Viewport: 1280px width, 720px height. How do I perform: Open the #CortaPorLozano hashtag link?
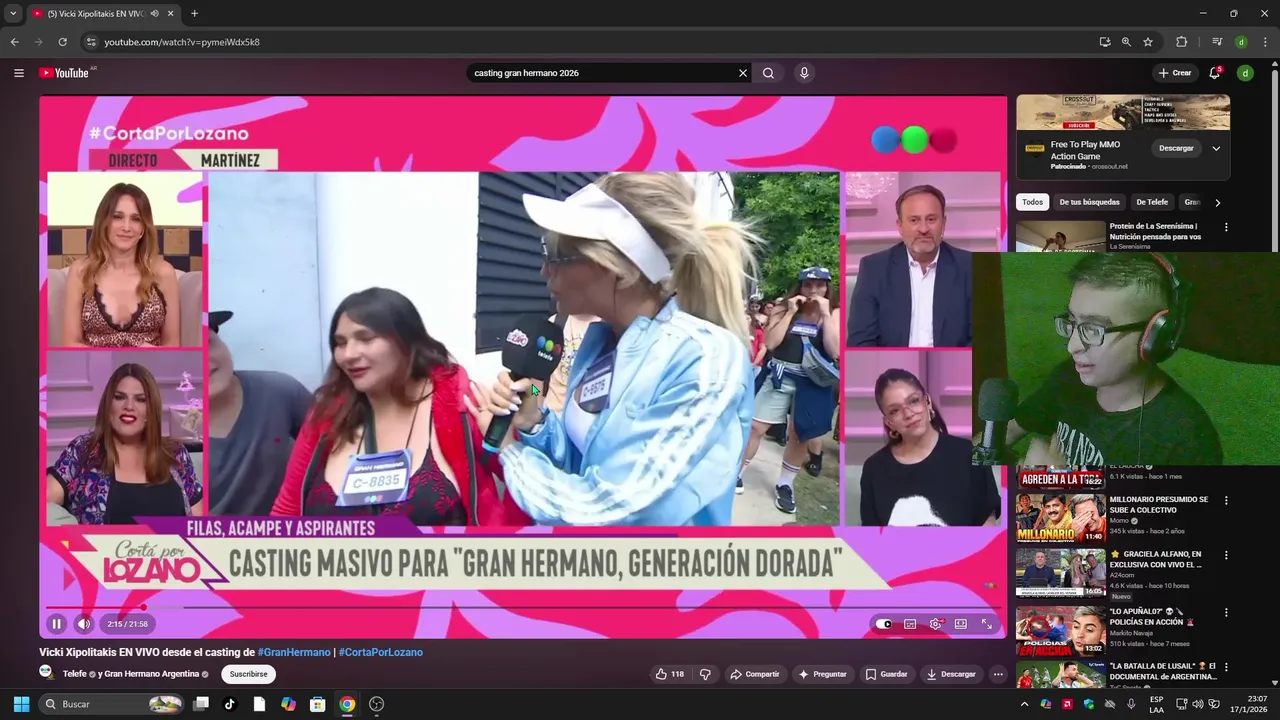(x=381, y=652)
